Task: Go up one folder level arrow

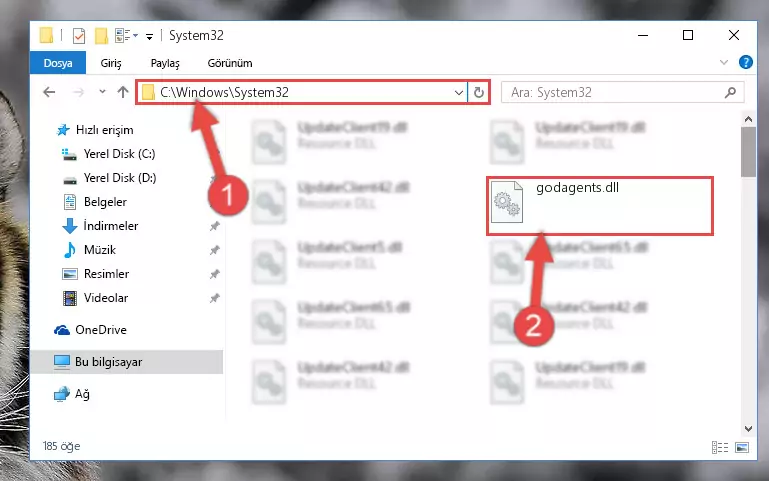Action: pos(123,92)
